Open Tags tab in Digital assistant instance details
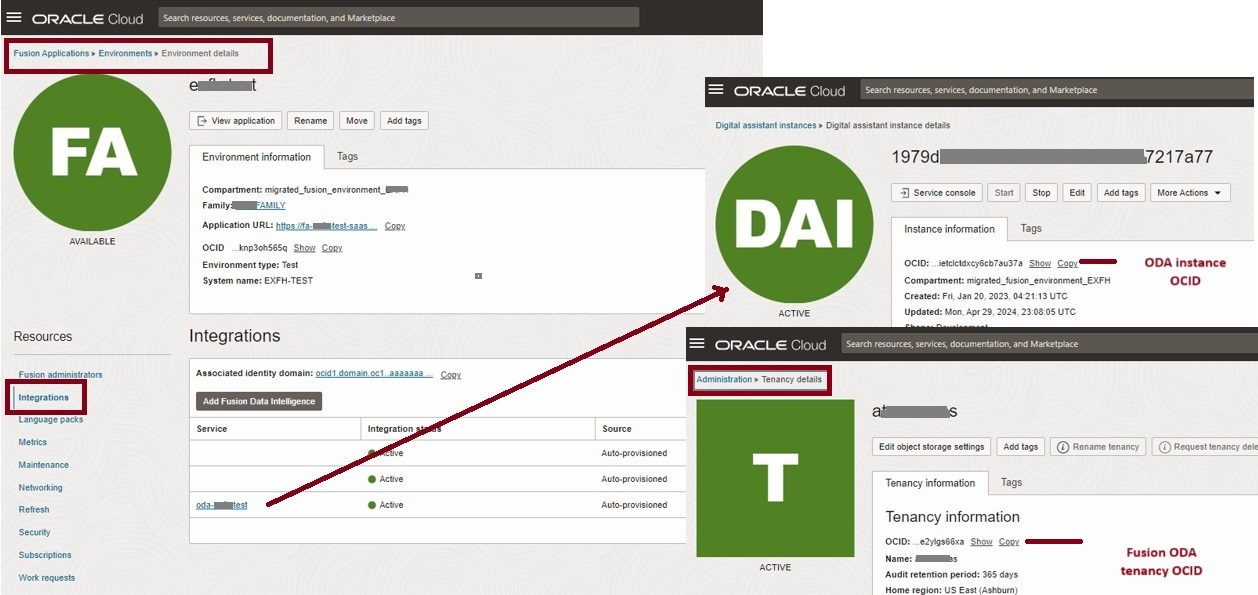Image resolution: width=1258 pixels, height=595 pixels. [x=1031, y=228]
